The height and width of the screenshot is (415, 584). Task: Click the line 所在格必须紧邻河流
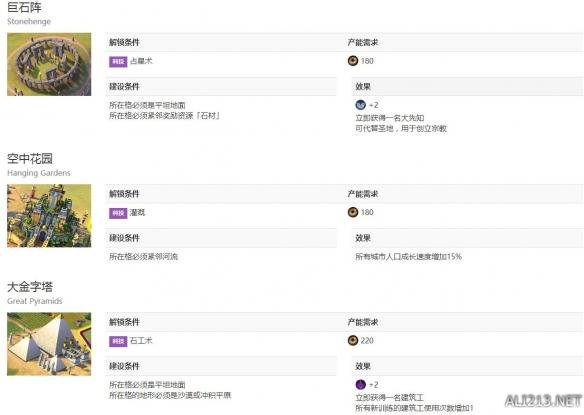pos(143,257)
